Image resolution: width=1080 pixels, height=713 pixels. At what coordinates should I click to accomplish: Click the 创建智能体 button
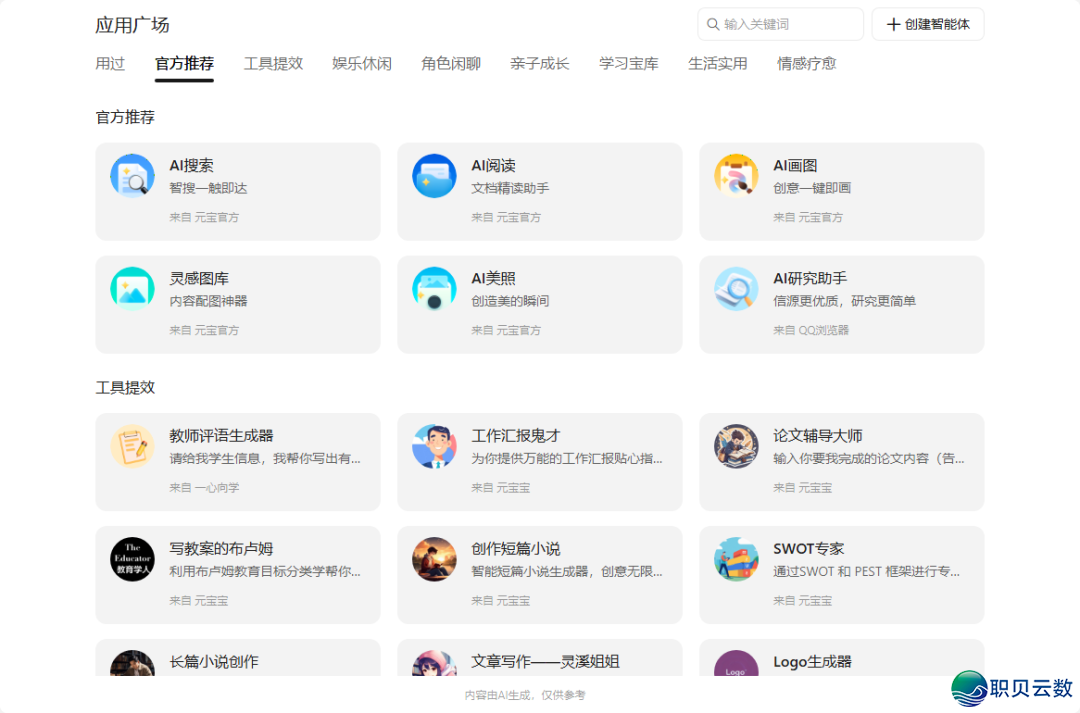(x=928, y=25)
